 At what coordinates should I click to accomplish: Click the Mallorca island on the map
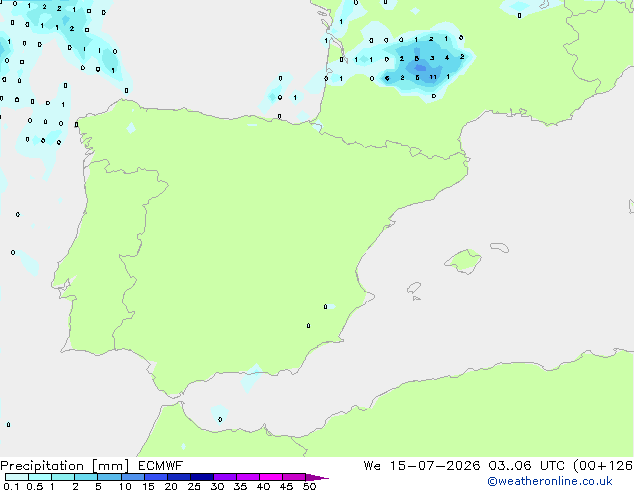tap(464, 262)
